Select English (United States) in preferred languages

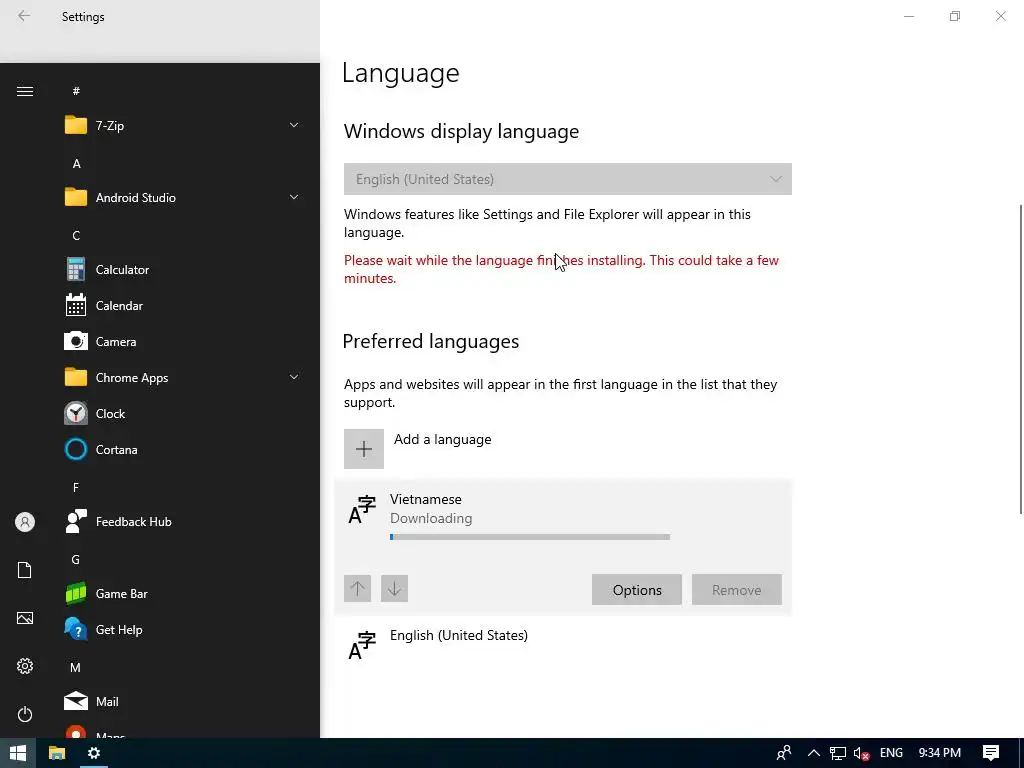pos(563,645)
